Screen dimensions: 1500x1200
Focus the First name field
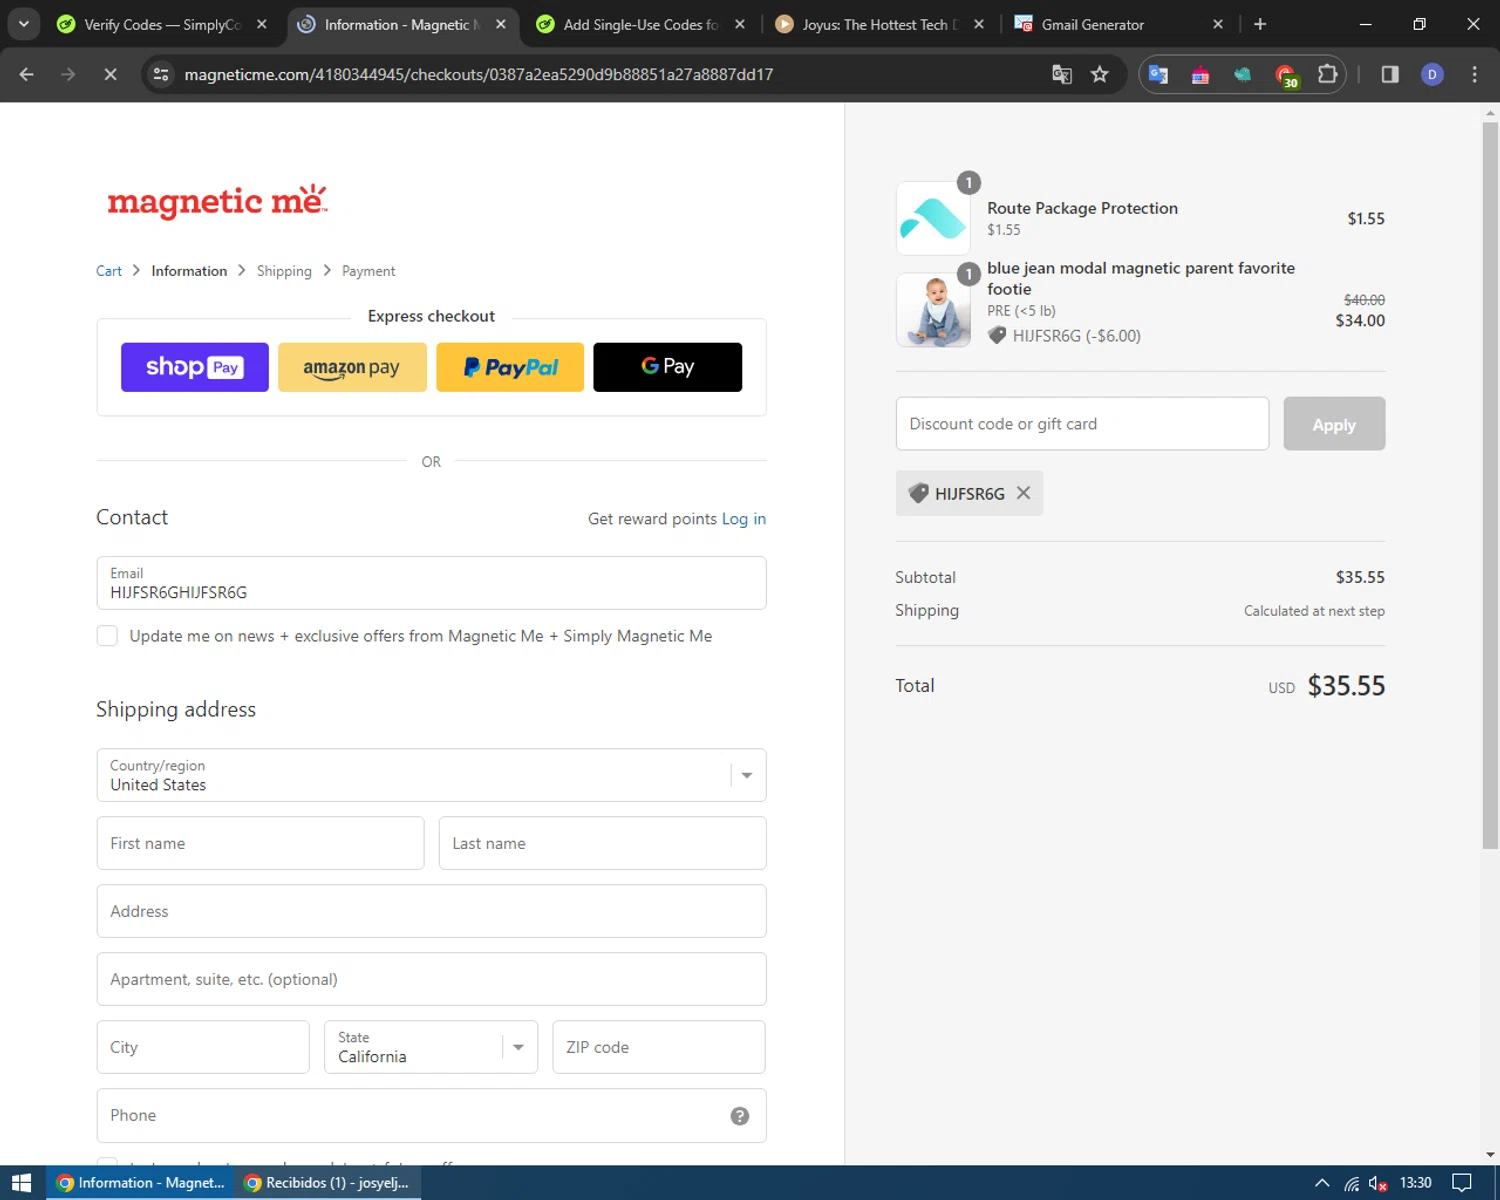[x=260, y=843]
